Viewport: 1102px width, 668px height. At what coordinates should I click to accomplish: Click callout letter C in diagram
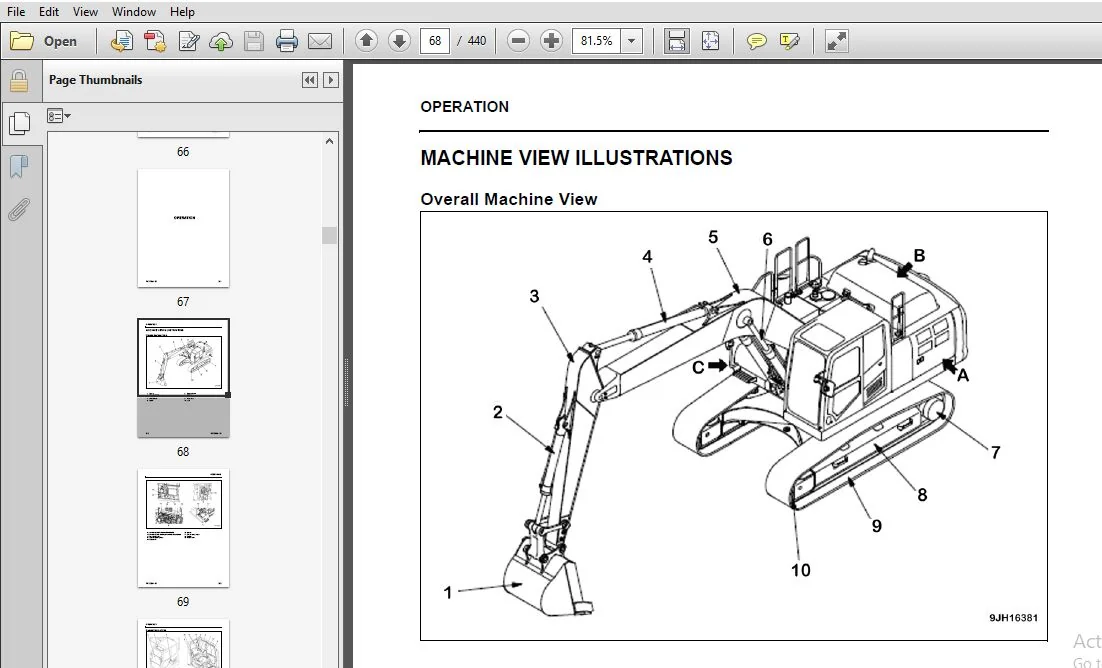pyautogui.click(x=698, y=368)
